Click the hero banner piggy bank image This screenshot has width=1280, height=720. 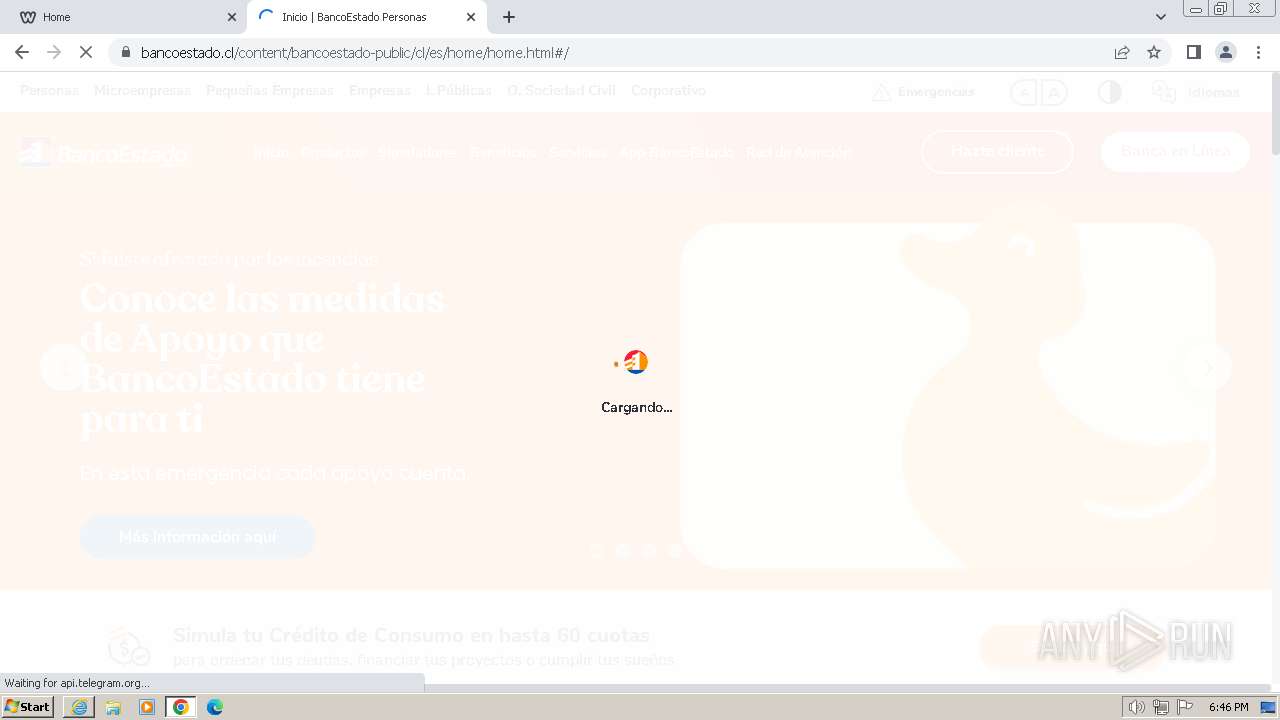[x=947, y=396]
